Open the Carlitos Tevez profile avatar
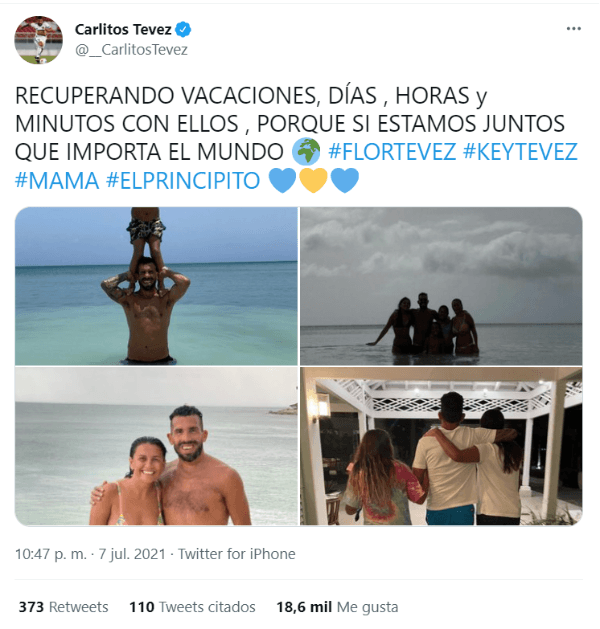The image size is (600, 629). pos(39,40)
